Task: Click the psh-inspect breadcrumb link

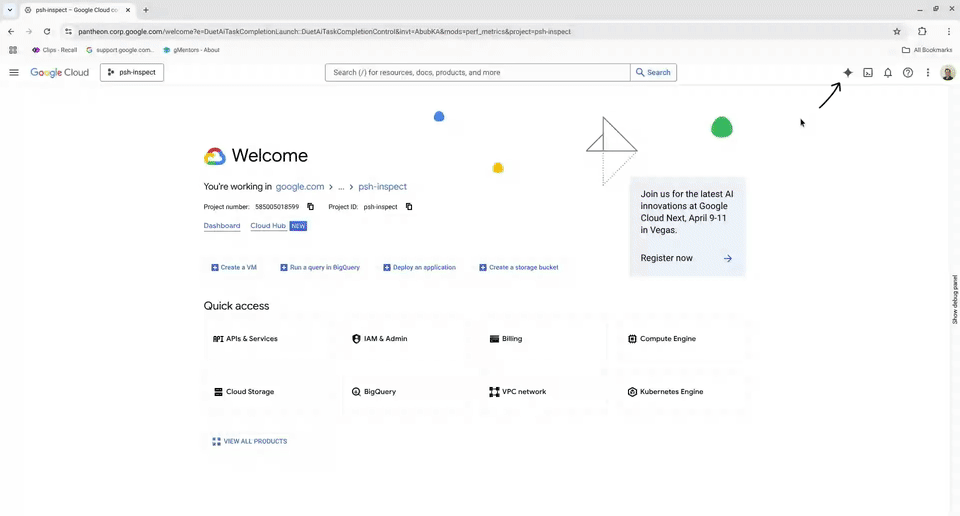Action: [x=383, y=187]
